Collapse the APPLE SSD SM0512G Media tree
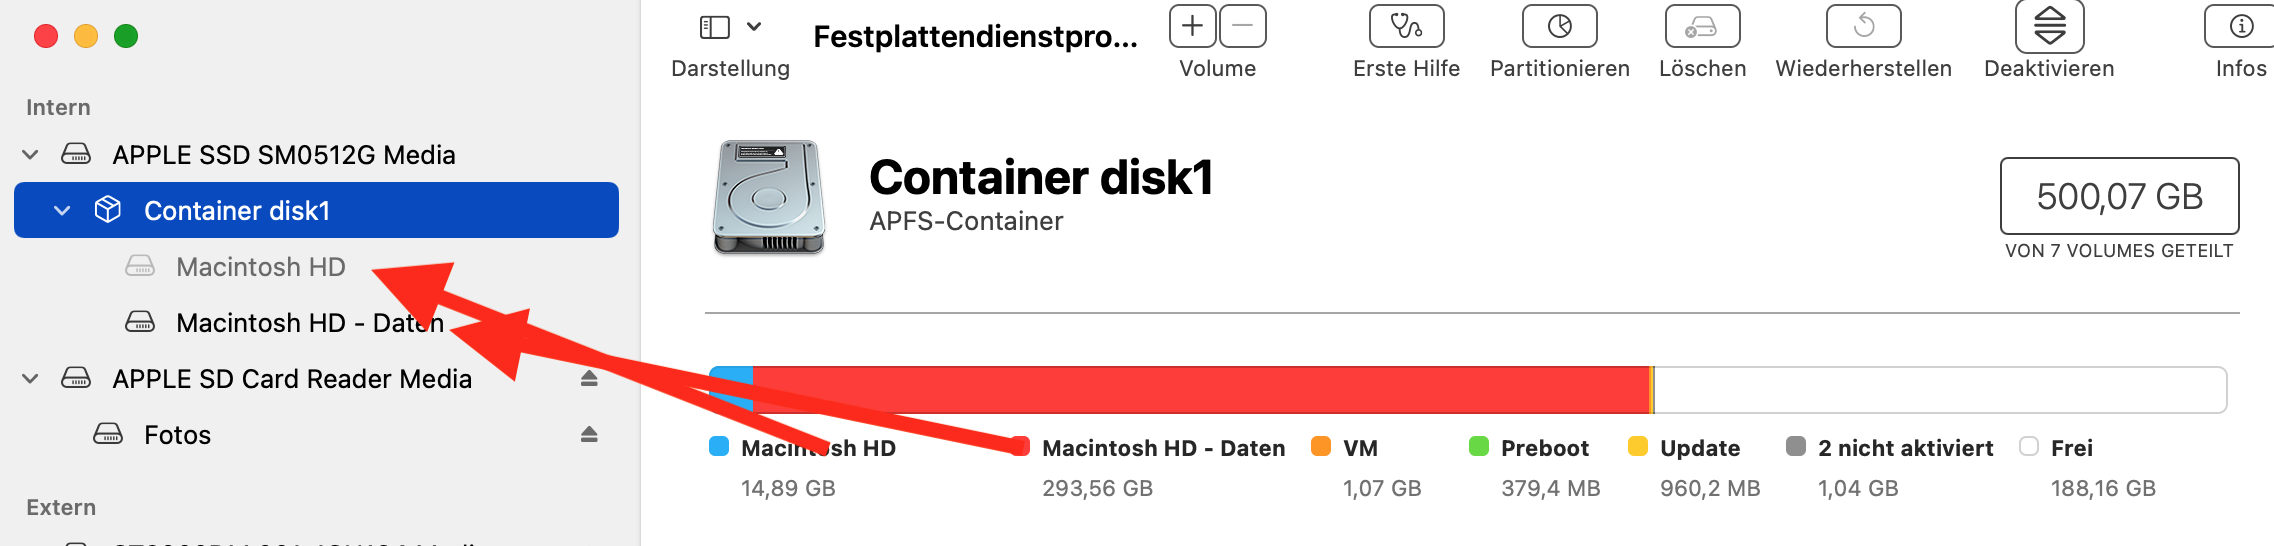Viewport: 2274px width, 546px height. click(x=31, y=155)
